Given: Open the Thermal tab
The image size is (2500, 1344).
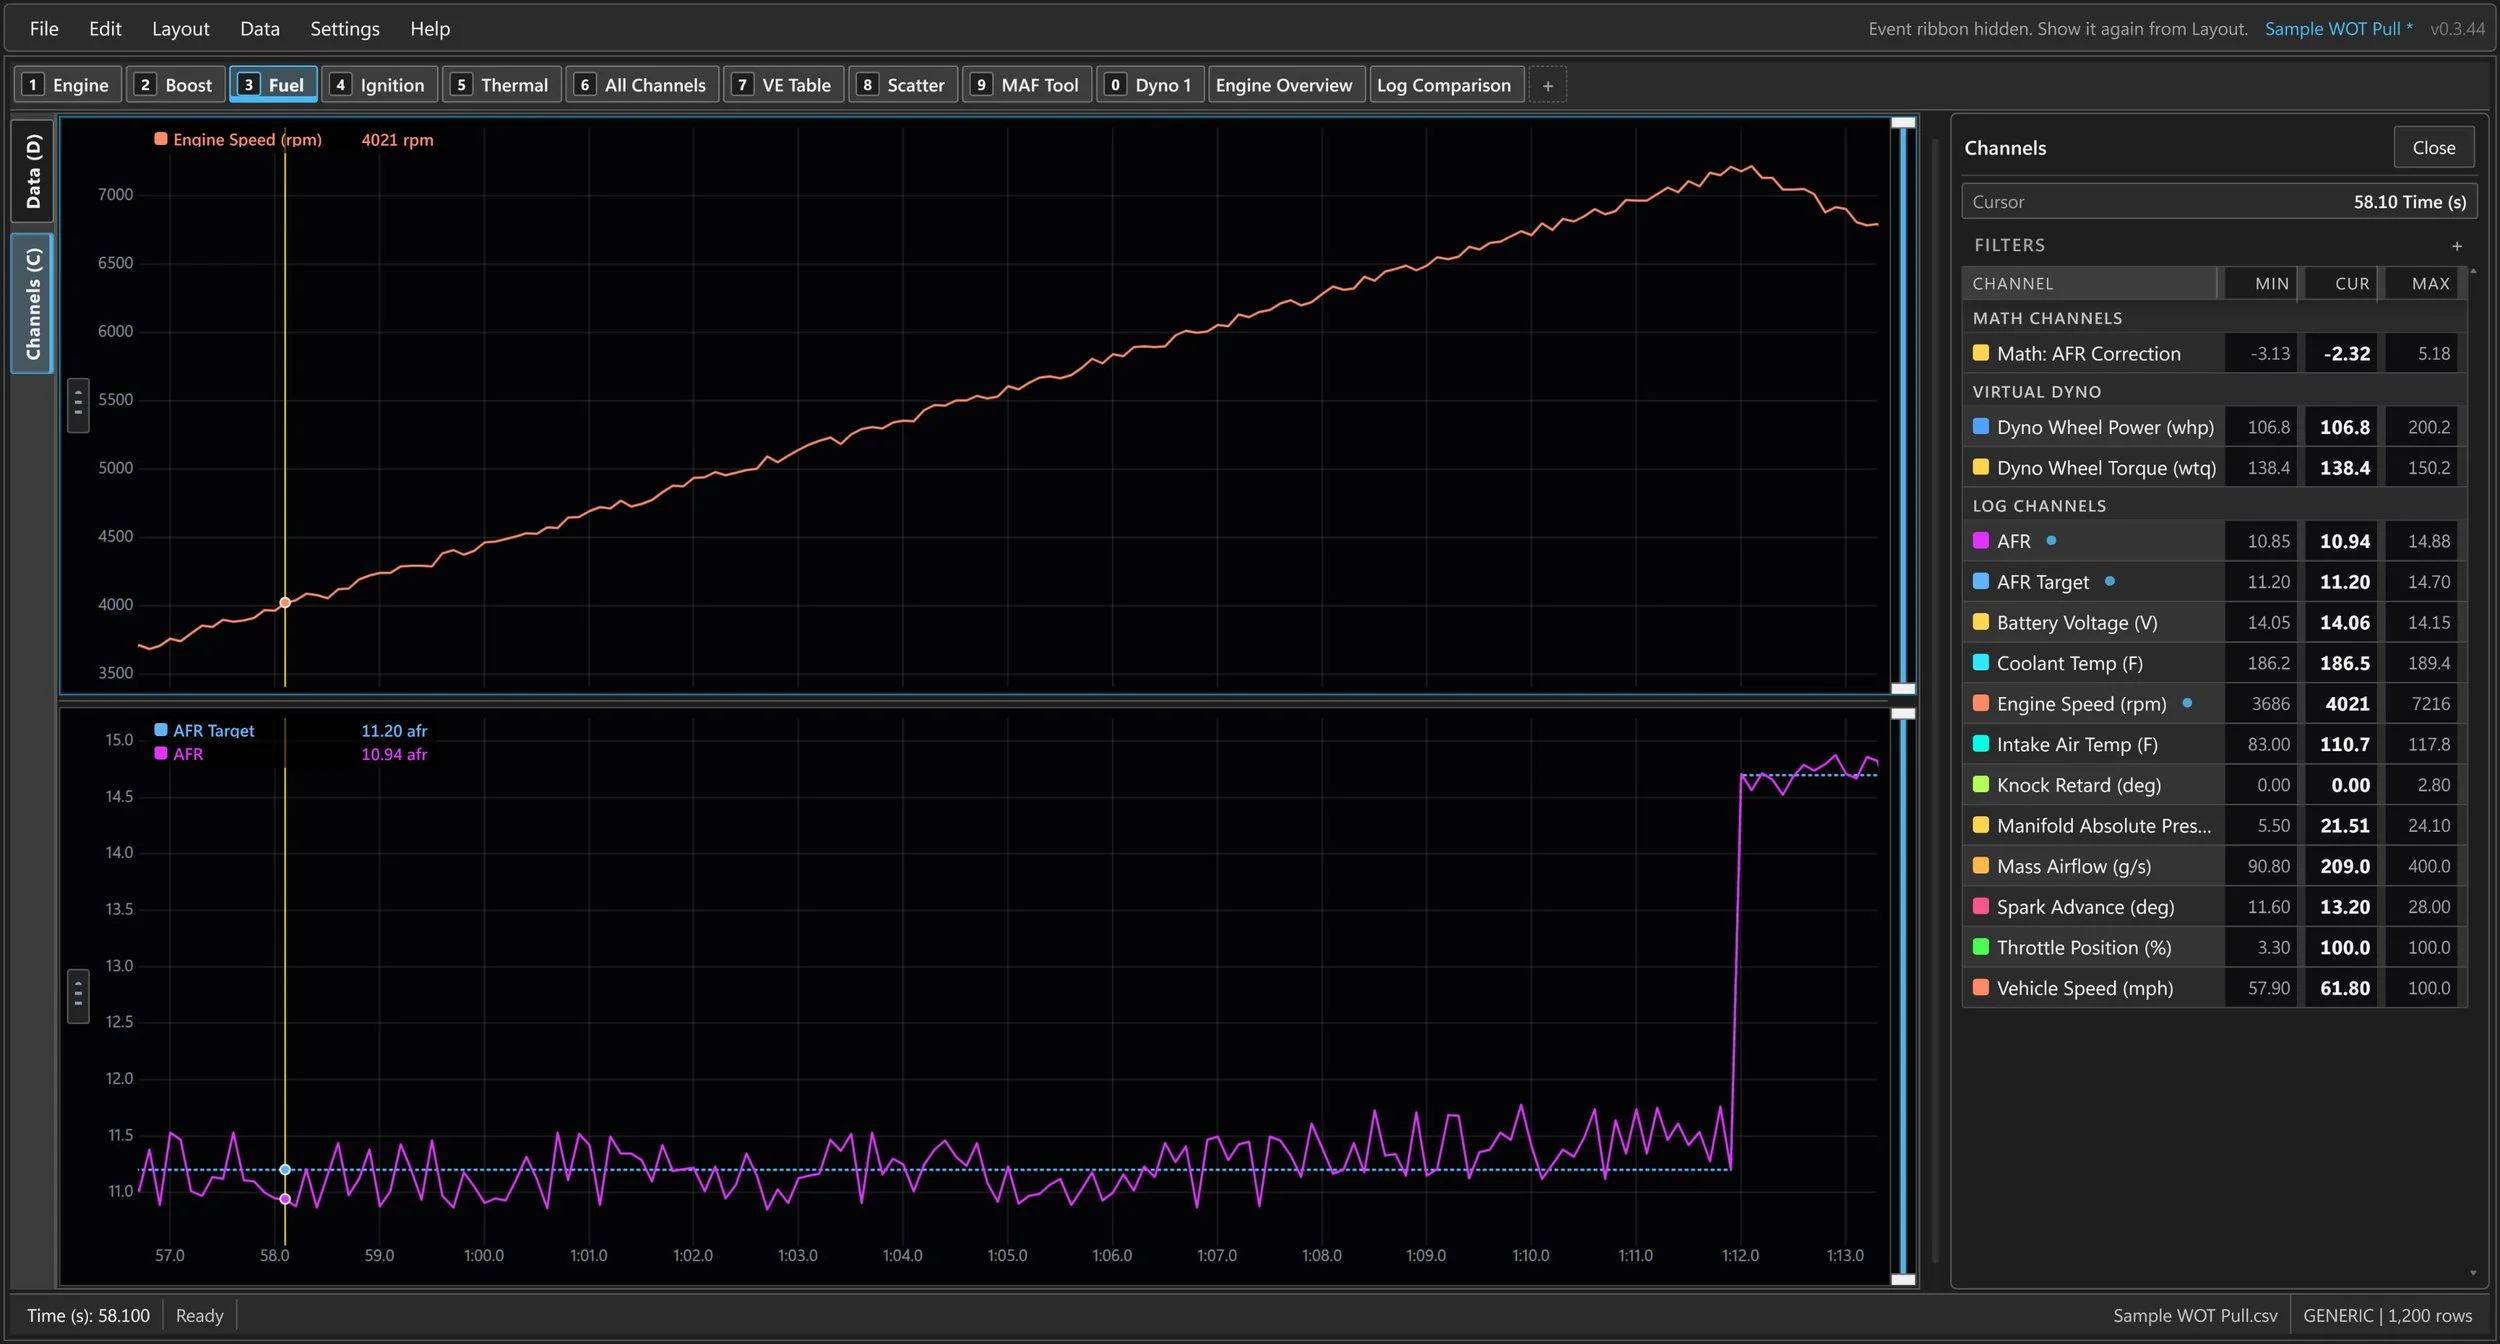Looking at the screenshot, I should pyautogui.click(x=501, y=85).
